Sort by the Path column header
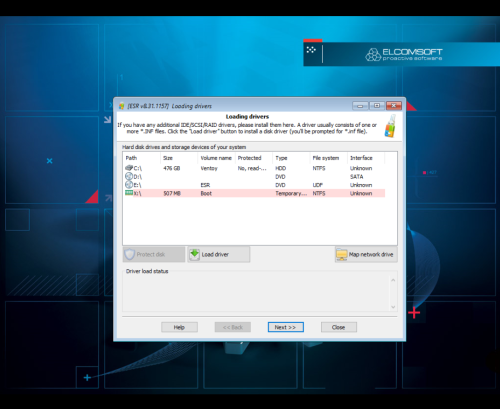Viewport: 500px width, 409px height. tap(142, 158)
